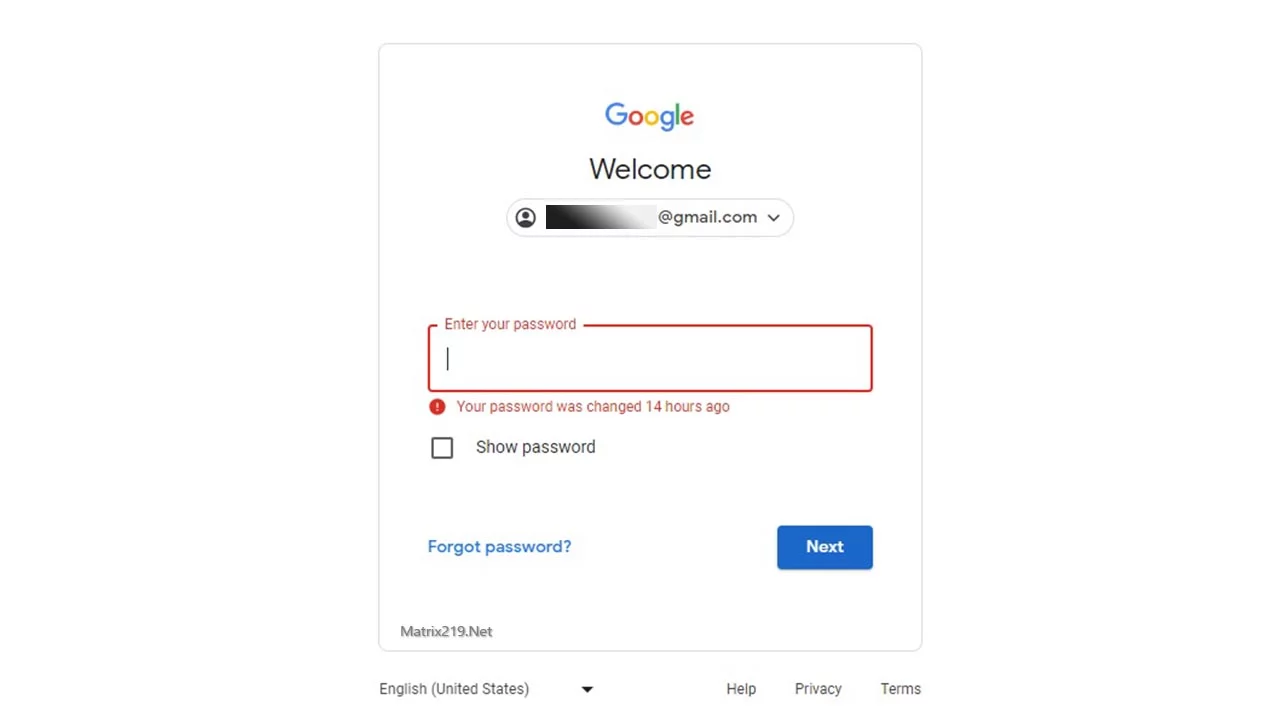Image resolution: width=1280 pixels, height=720 pixels.
Task: Expand the account chooser chevron next to gmail.com
Action: 773,217
